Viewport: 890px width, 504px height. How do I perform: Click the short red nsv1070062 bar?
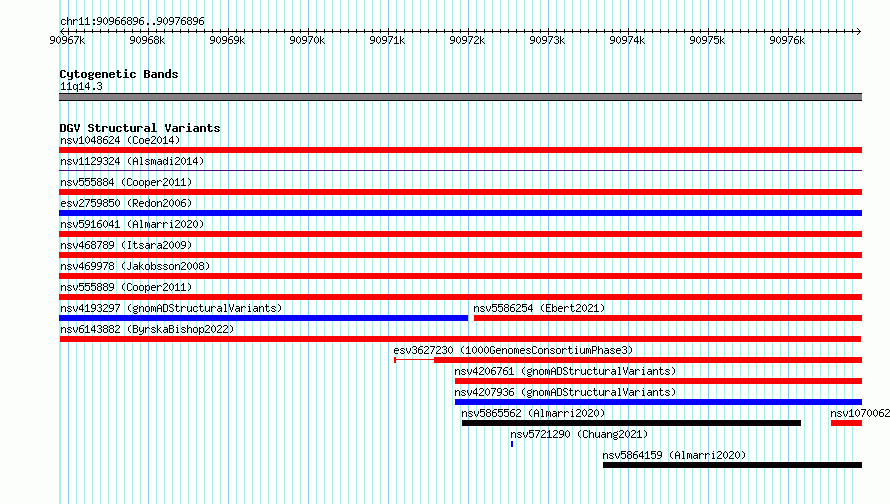coord(846,423)
